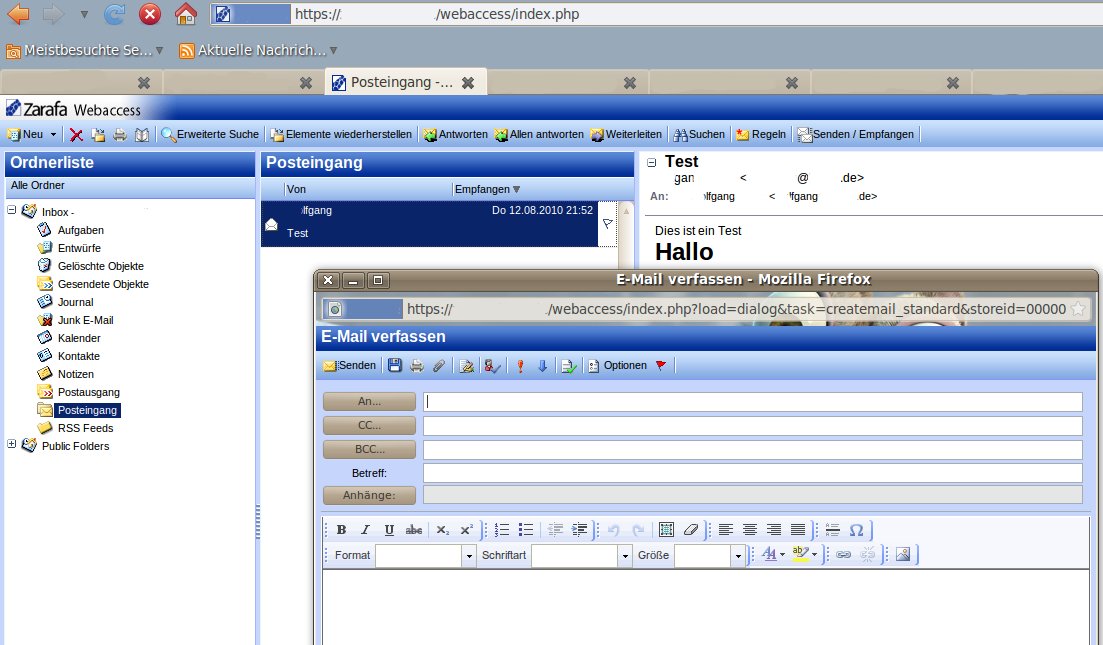Click Antworten to reply
The image size is (1103, 645).
[x=455, y=134]
